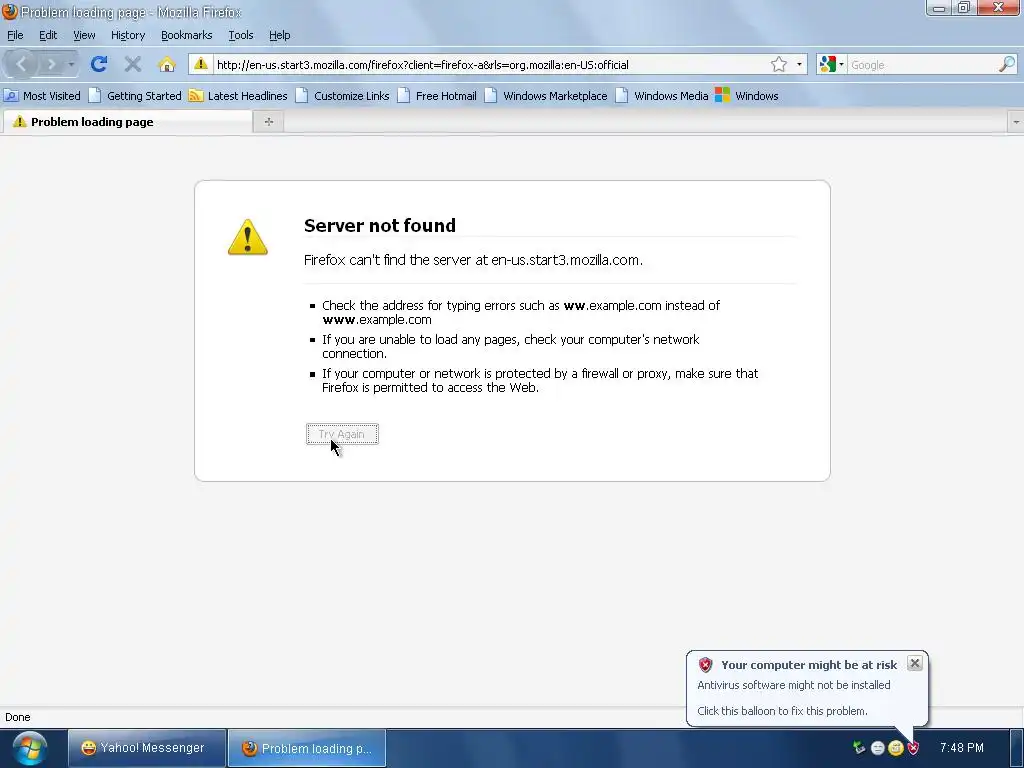Open a new tab with the plus button
This screenshot has height=768, width=1024.
pyautogui.click(x=268, y=121)
